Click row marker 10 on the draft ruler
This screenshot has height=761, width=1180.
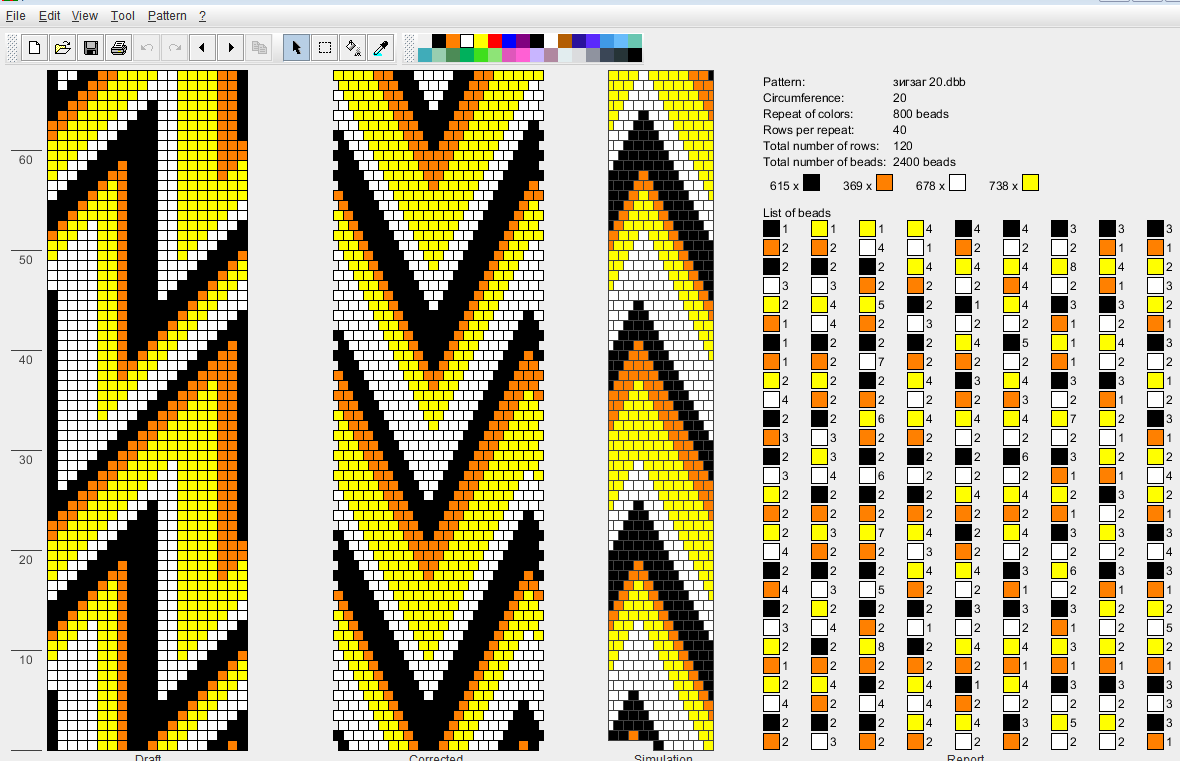(26, 660)
